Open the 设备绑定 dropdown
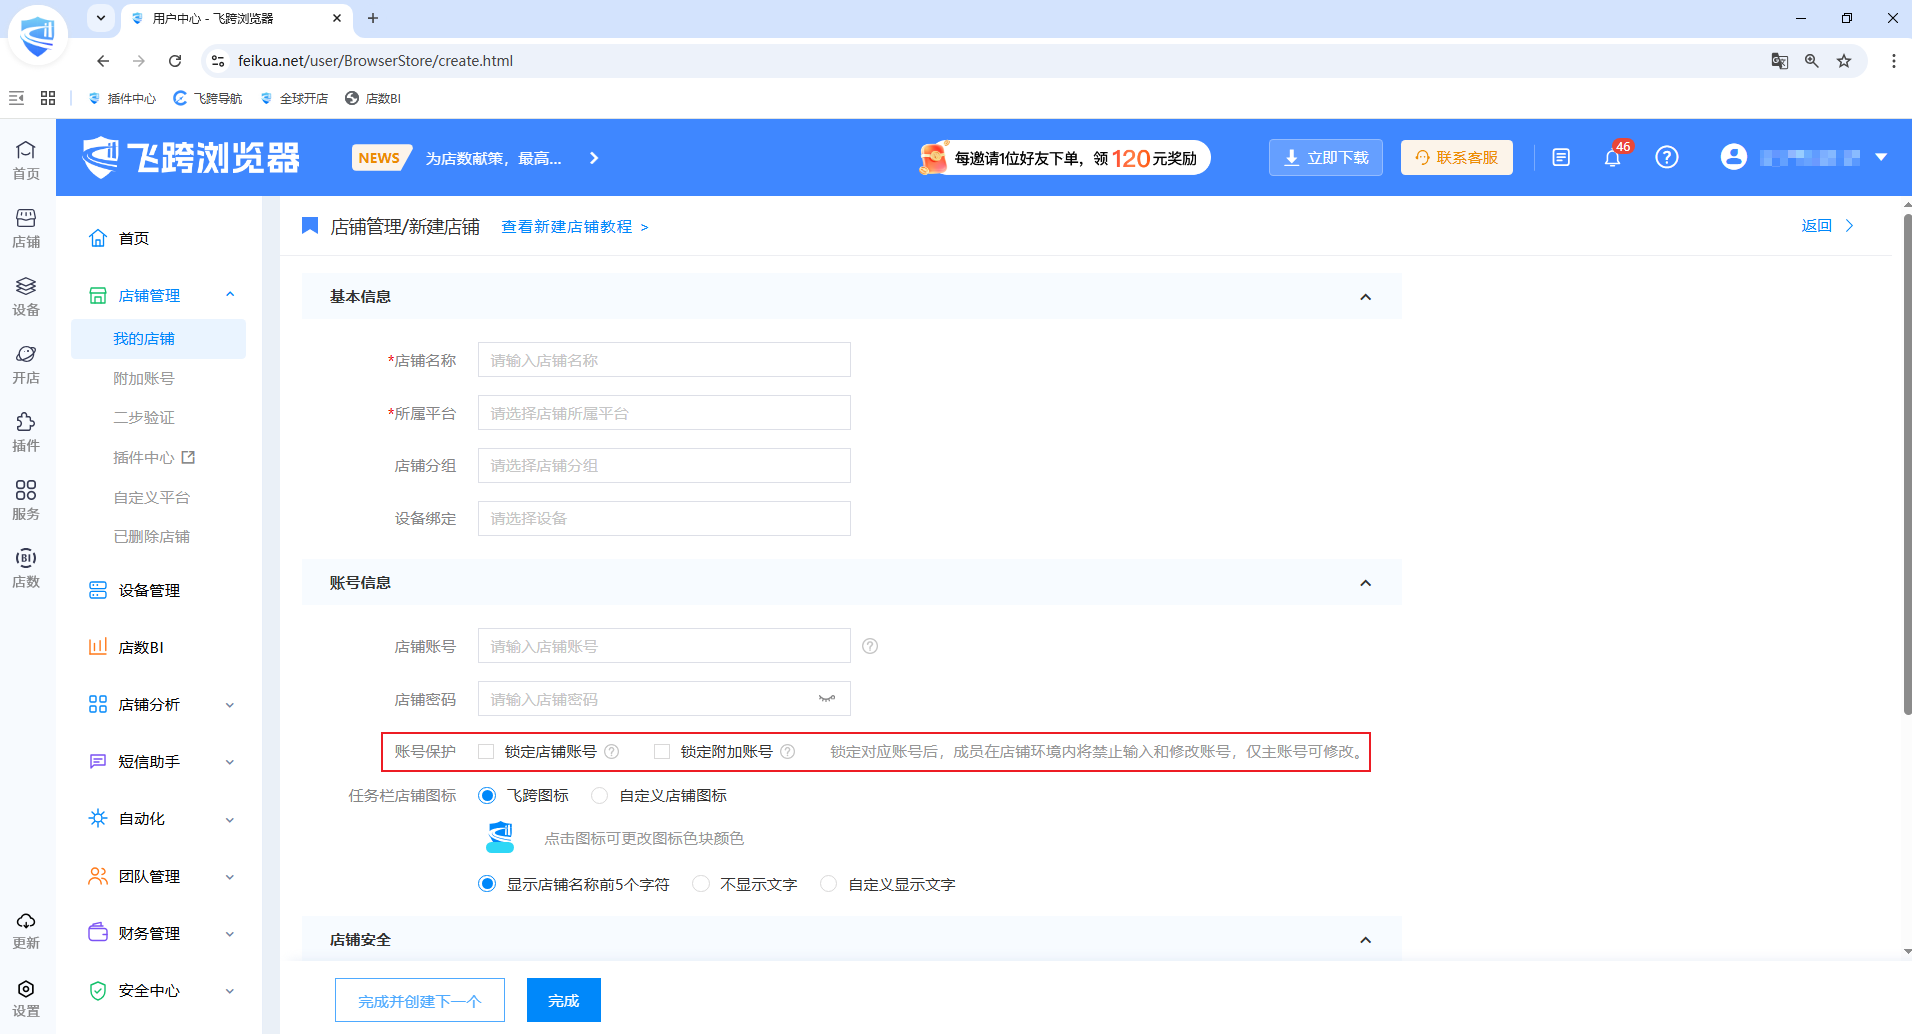The width and height of the screenshot is (1912, 1034). 664,519
